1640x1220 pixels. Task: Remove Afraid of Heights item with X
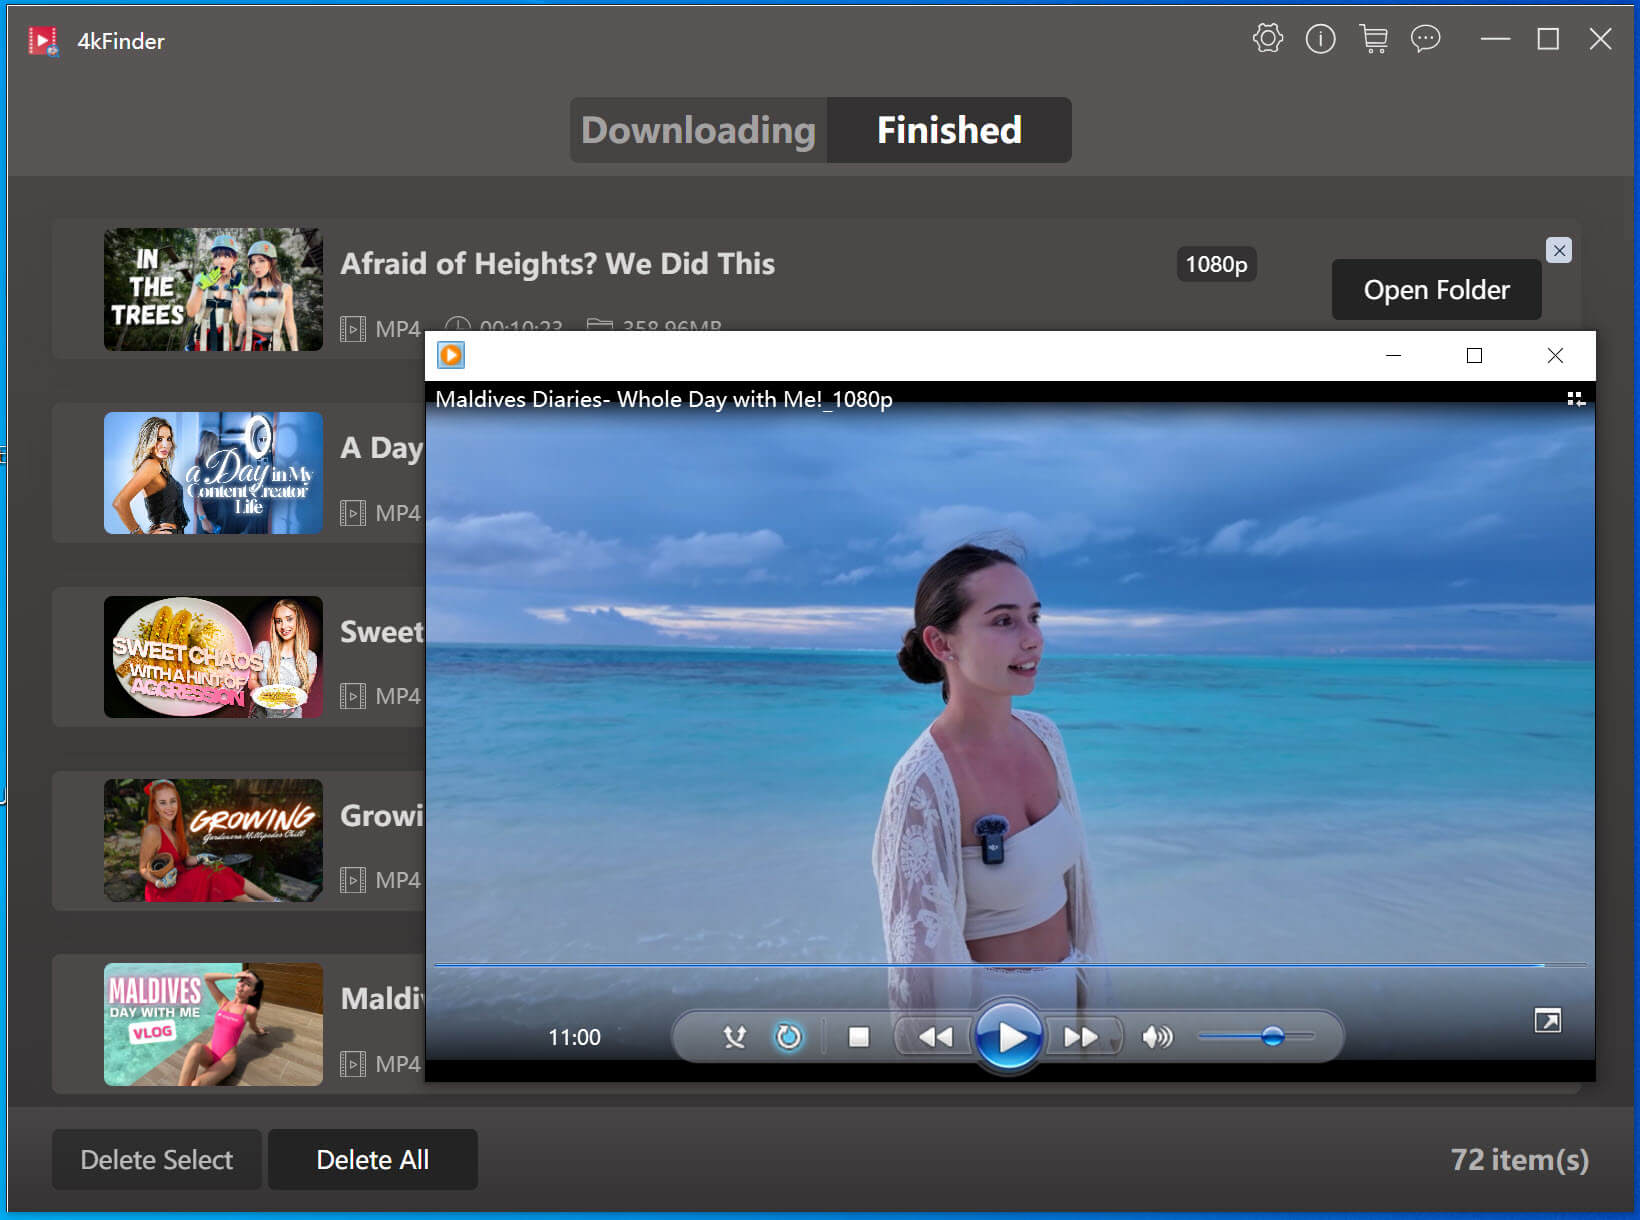(1558, 250)
